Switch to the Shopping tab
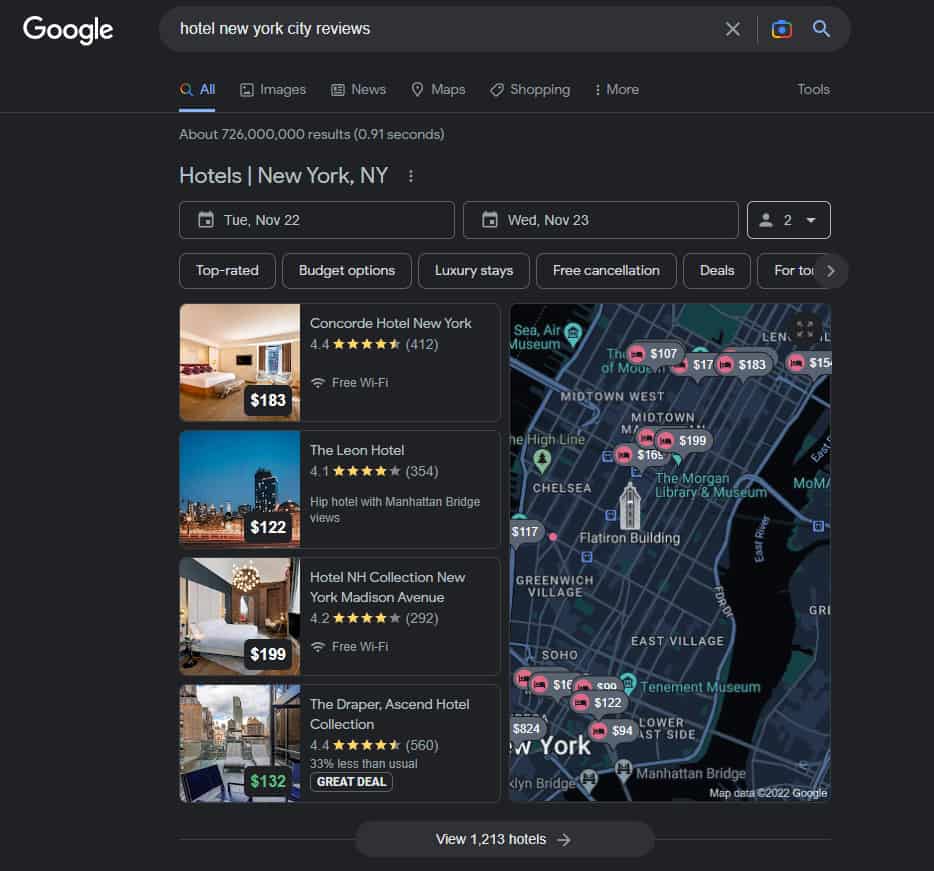The height and width of the screenshot is (871, 934). [x=530, y=89]
